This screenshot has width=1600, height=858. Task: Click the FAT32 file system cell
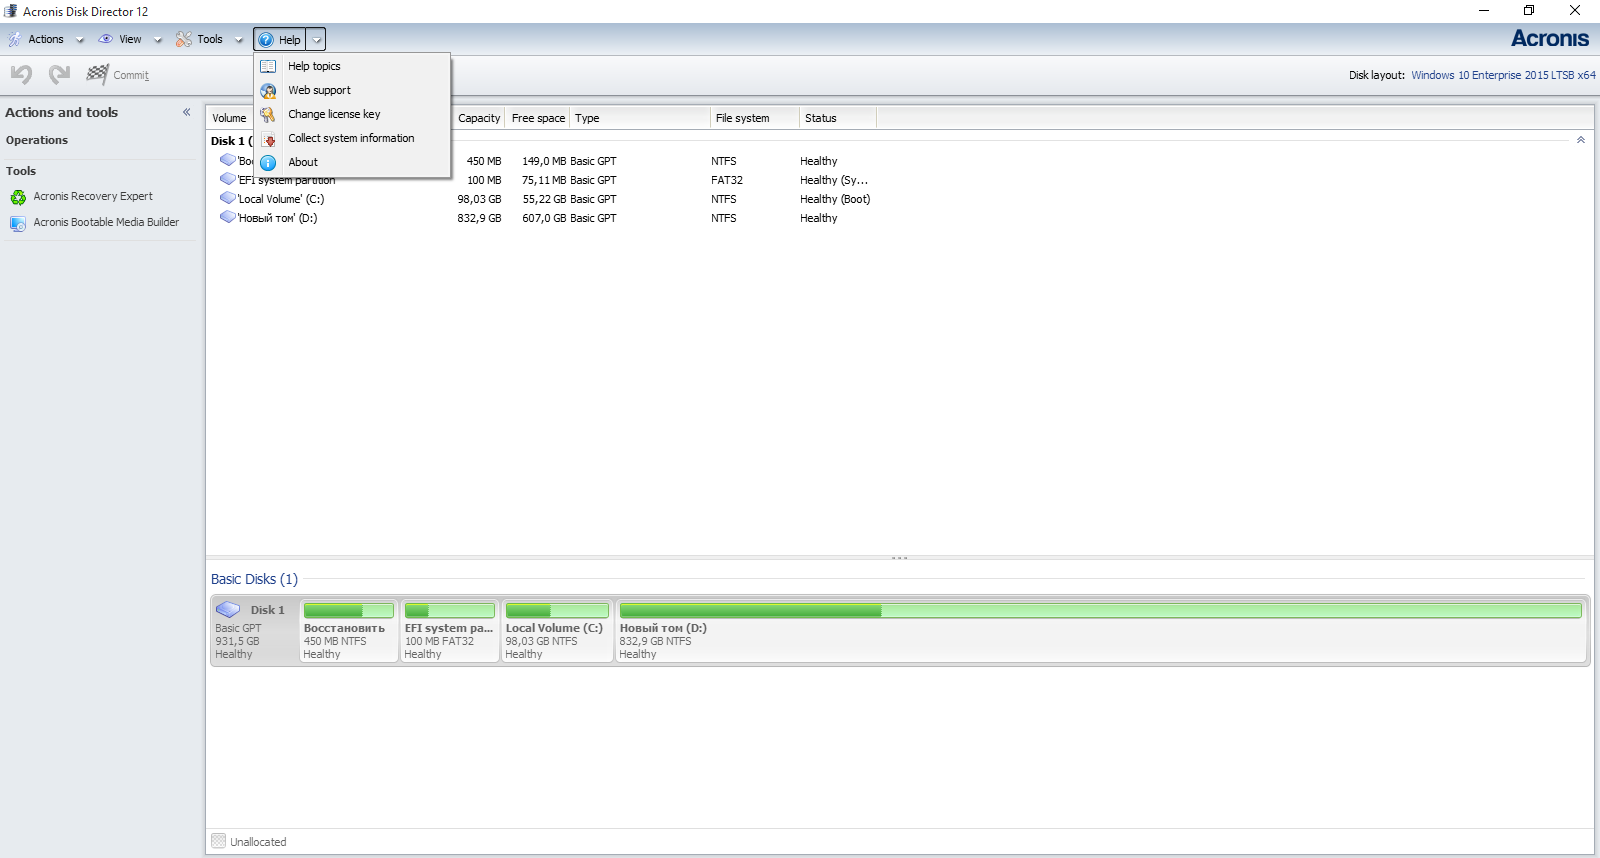727,180
